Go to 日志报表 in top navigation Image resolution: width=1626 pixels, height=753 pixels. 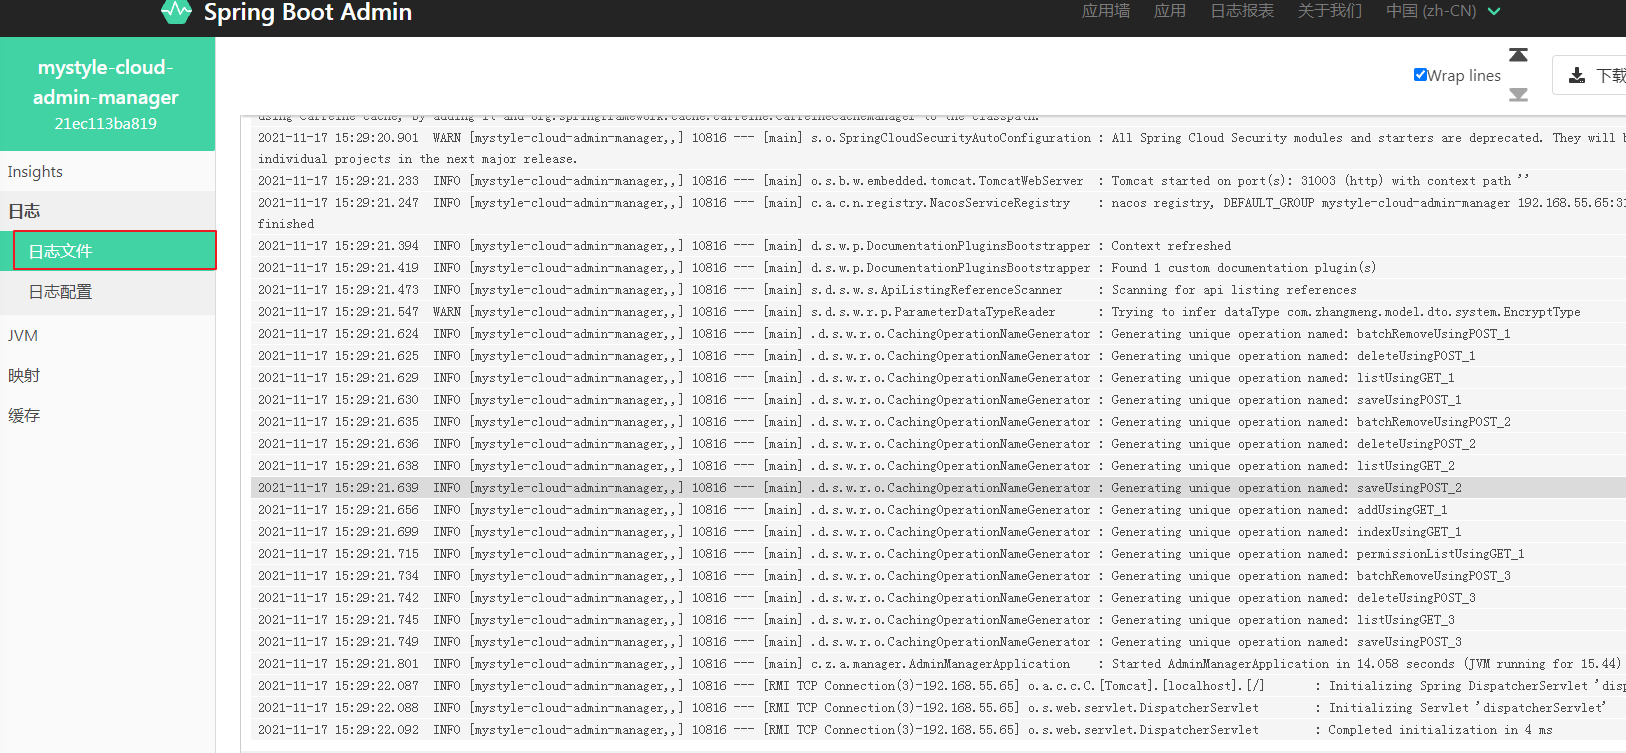coord(1241,11)
